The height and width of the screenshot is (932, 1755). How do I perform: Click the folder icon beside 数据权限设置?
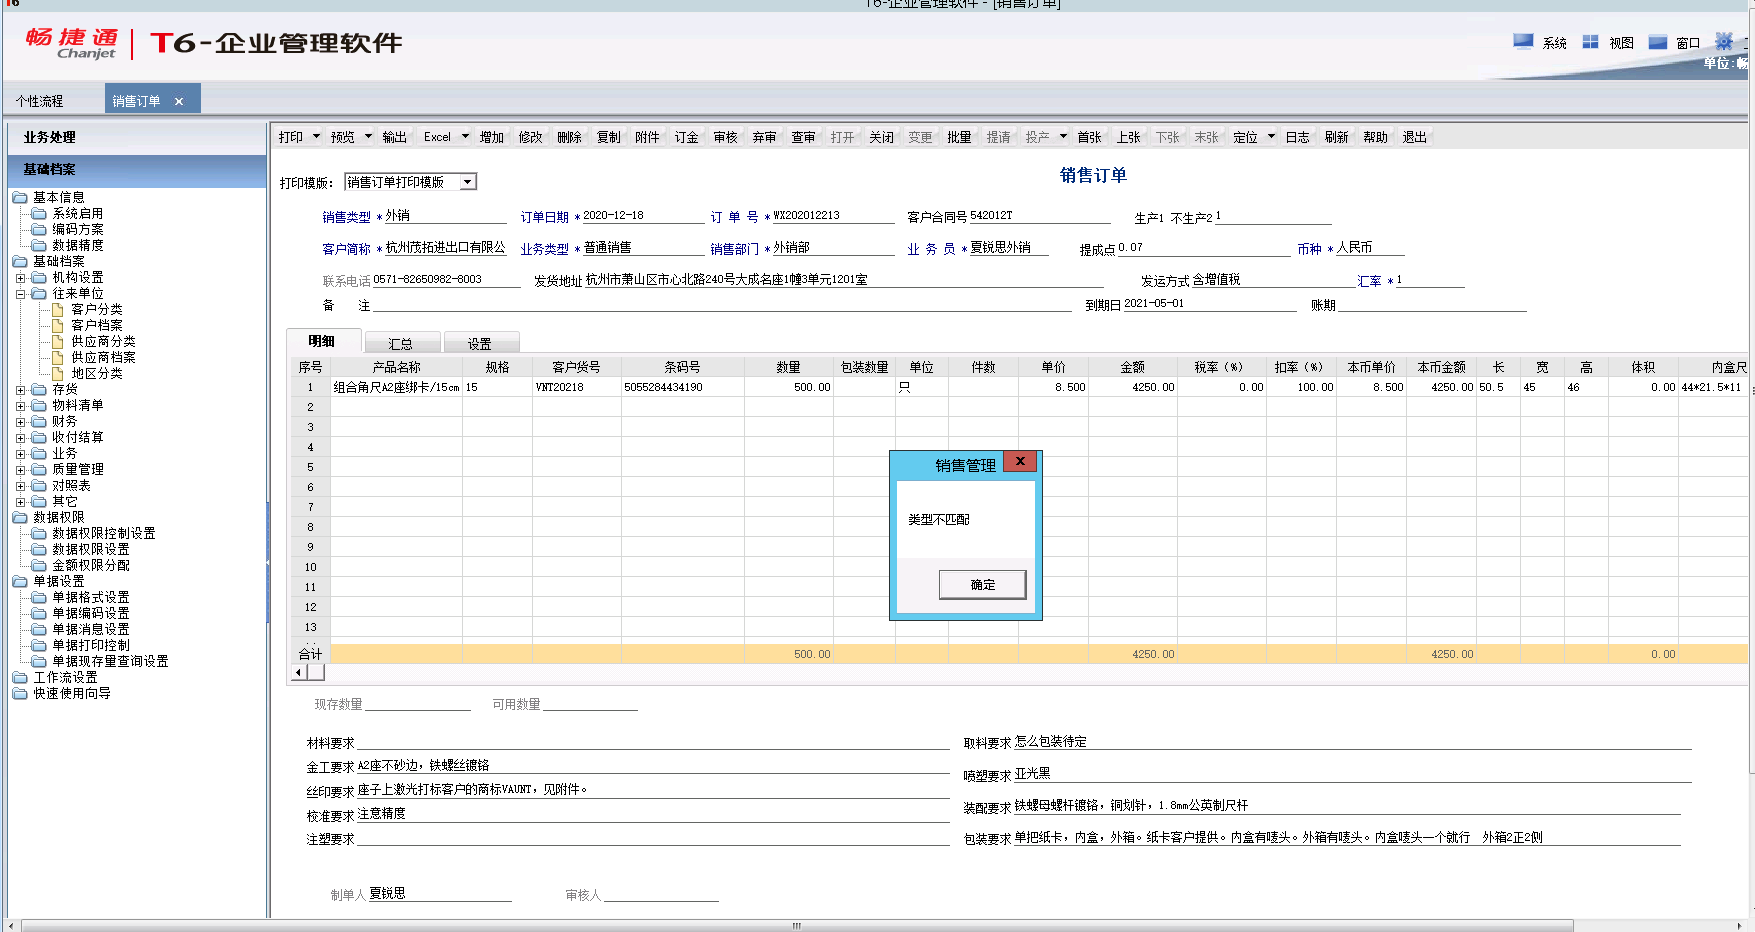(x=39, y=549)
